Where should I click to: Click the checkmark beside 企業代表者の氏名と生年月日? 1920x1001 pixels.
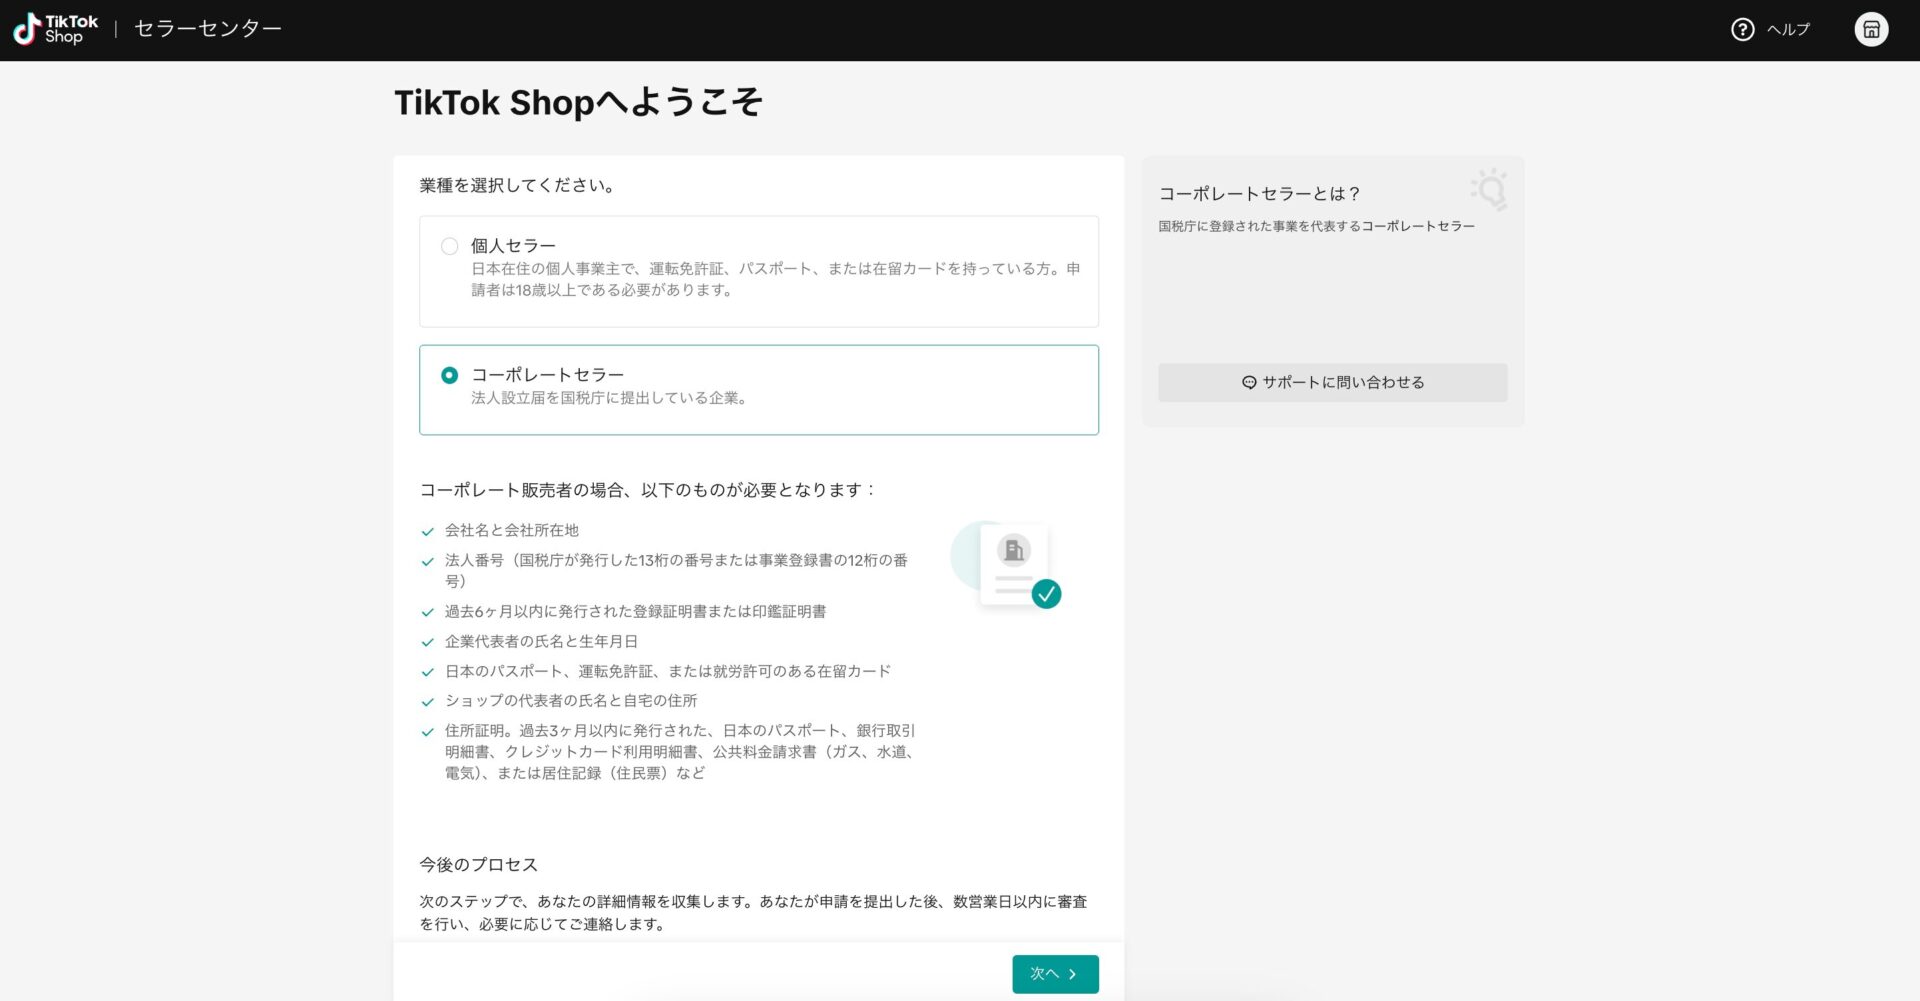tap(428, 641)
